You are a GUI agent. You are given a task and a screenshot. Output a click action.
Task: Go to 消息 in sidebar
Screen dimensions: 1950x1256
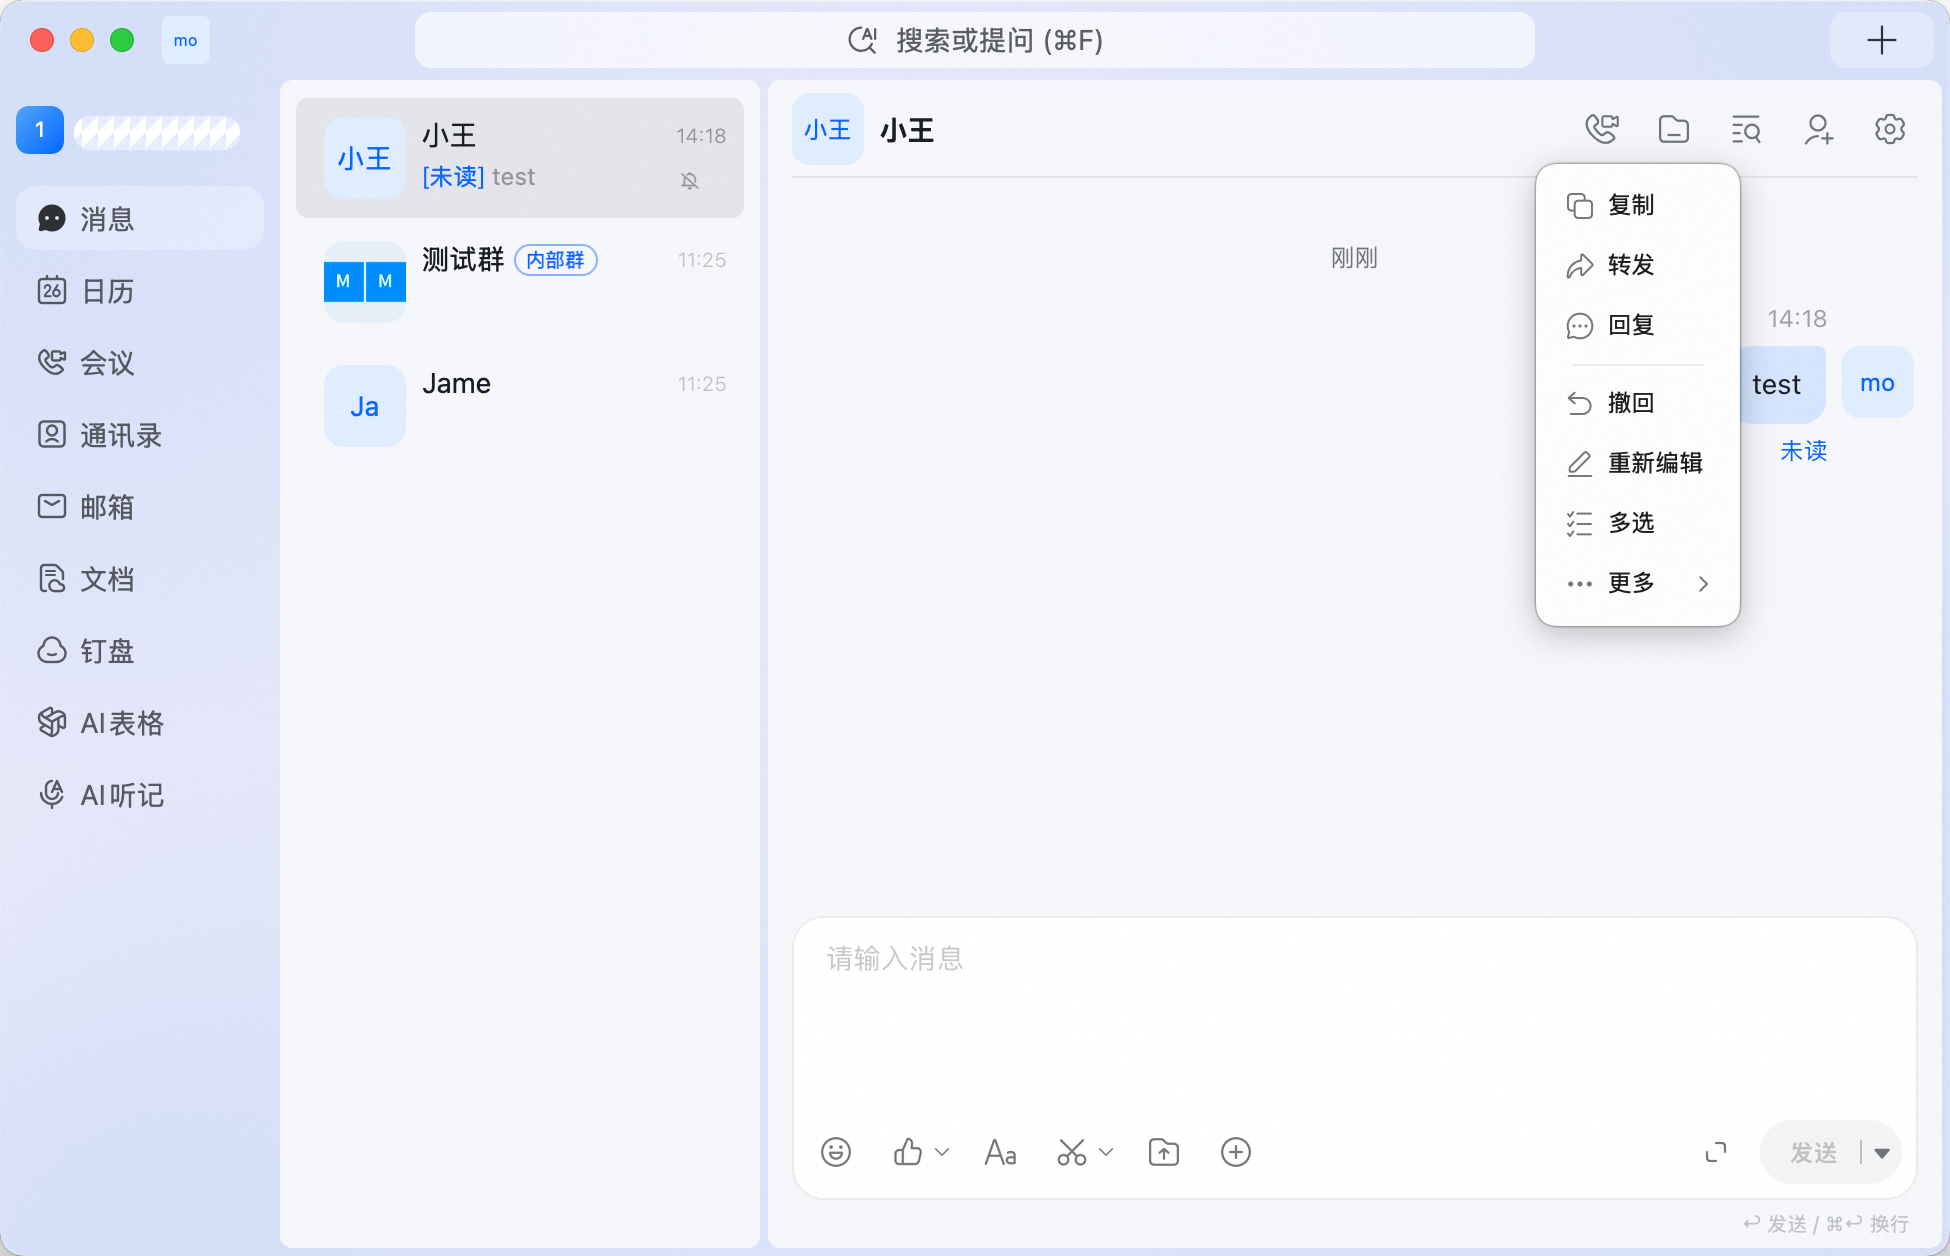tap(140, 218)
